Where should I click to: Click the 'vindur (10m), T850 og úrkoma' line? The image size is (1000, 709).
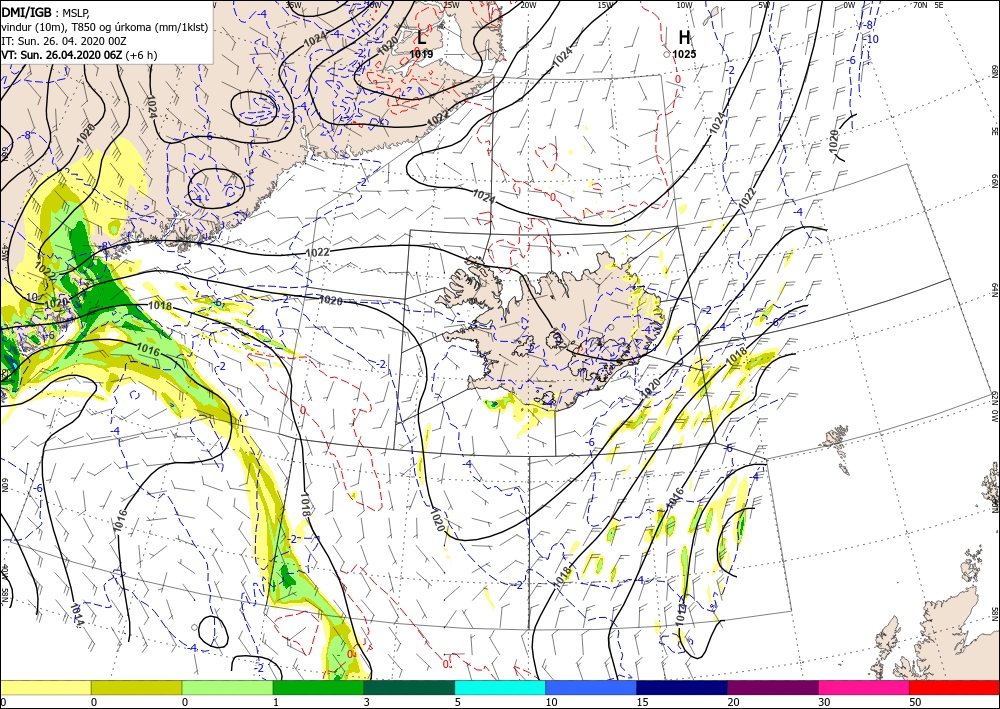pos(105,27)
